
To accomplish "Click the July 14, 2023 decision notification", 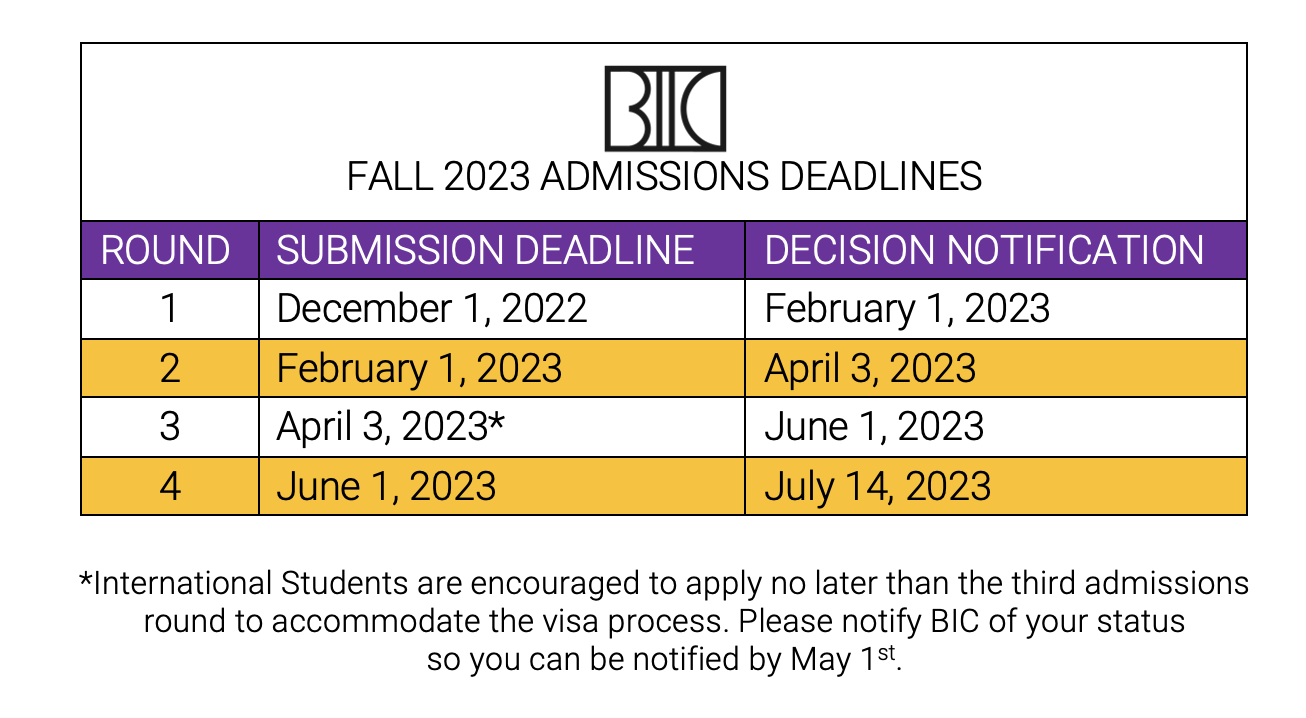I will [877, 487].
